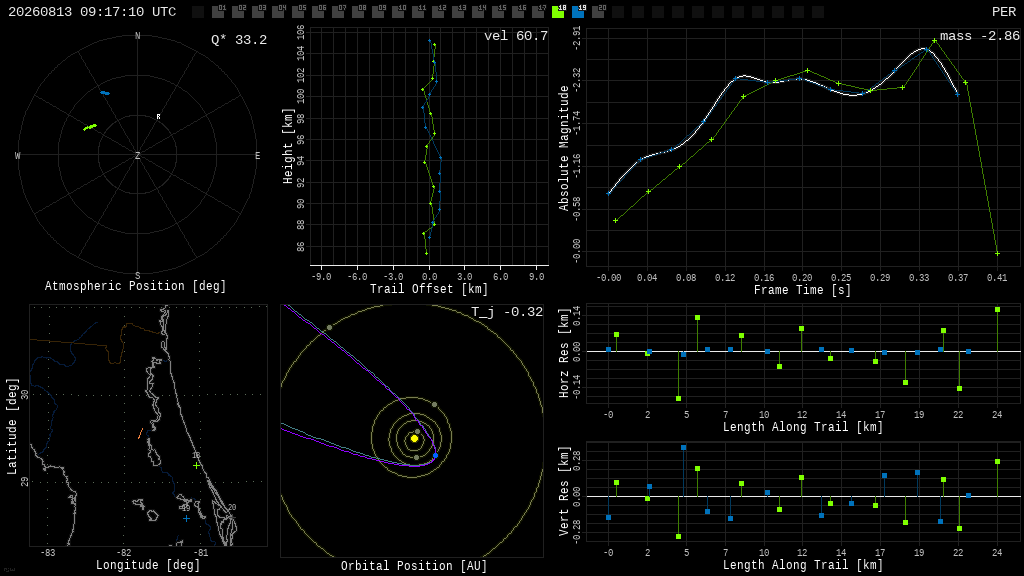Screen dimensions: 1024x576
Task: Click the mass -2.86 label
Action: [x=980, y=36]
